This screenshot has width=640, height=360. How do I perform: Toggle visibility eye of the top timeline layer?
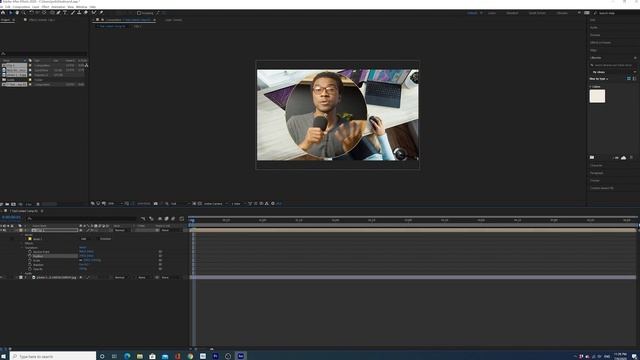2,230
